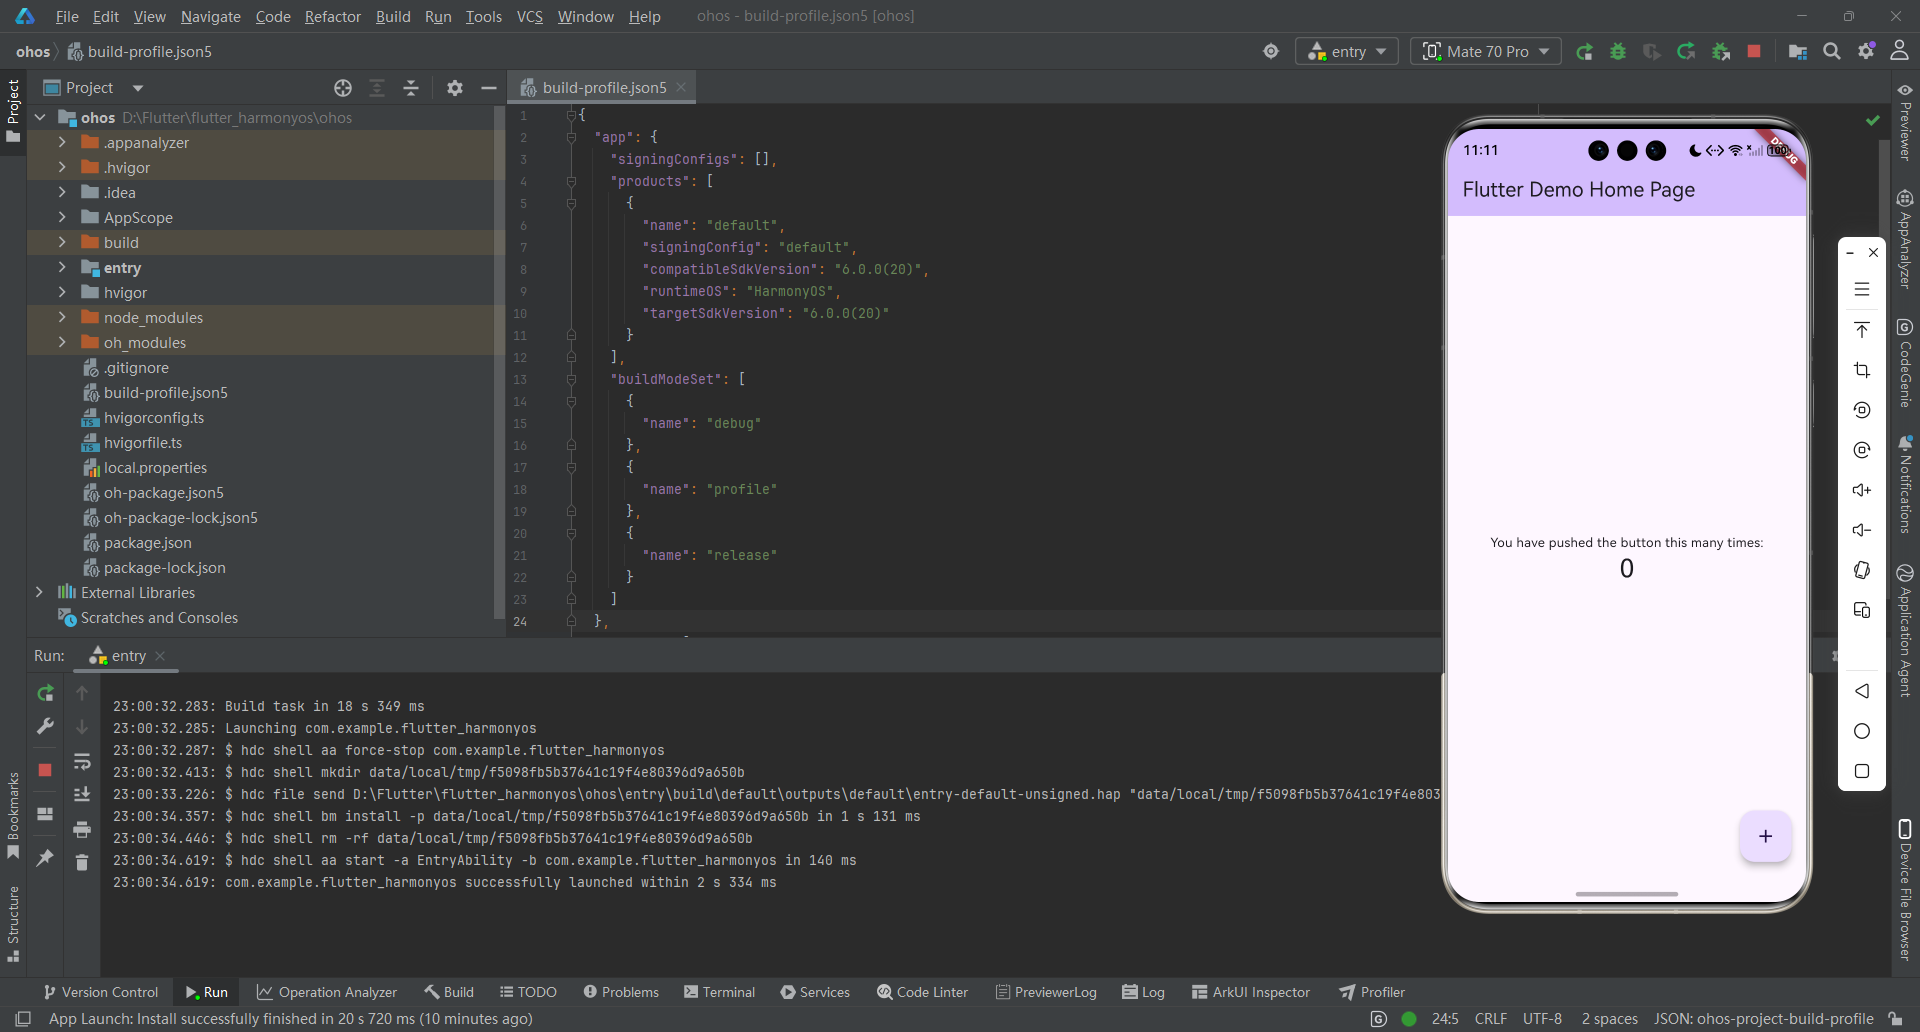Increase emulator volume
The image size is (1920, 1032).
[1862, 490]
